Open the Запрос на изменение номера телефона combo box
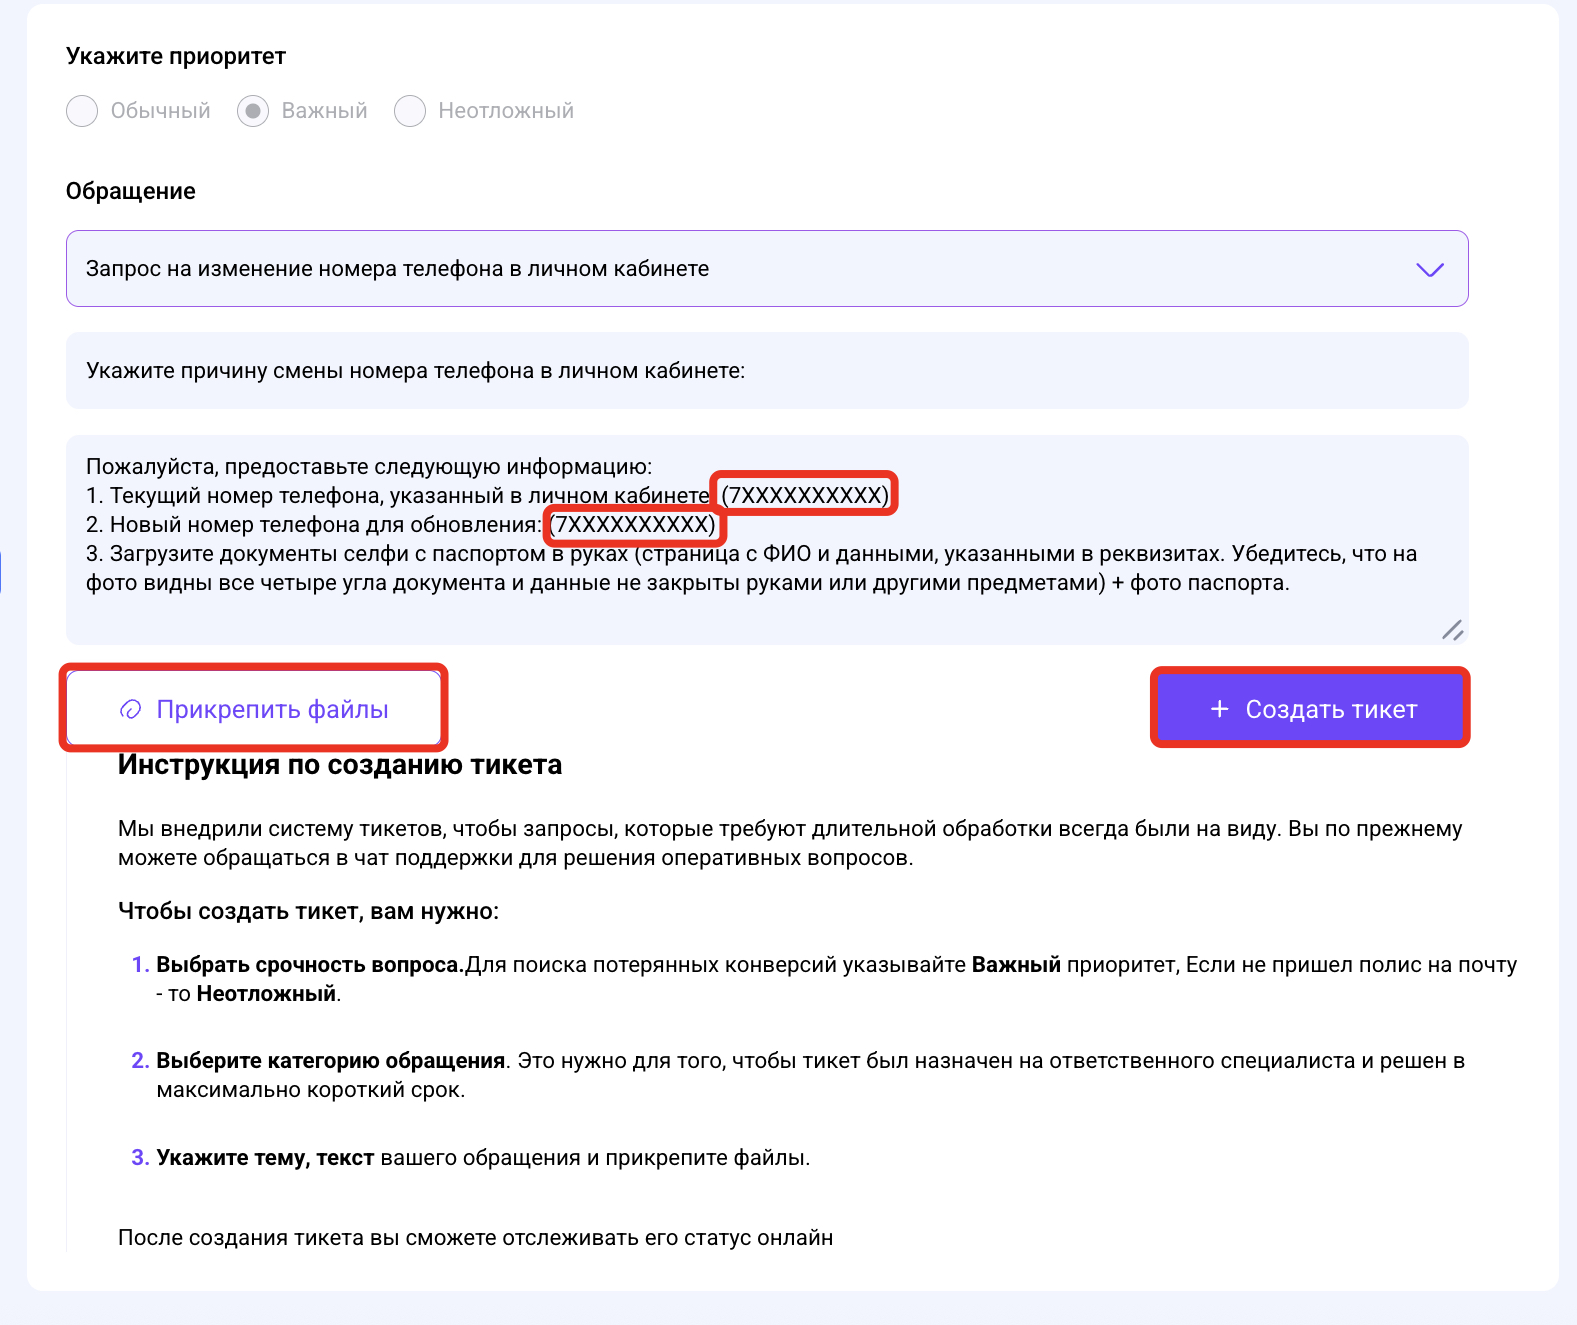1577x1325 pixels. (x=767, y=269)
